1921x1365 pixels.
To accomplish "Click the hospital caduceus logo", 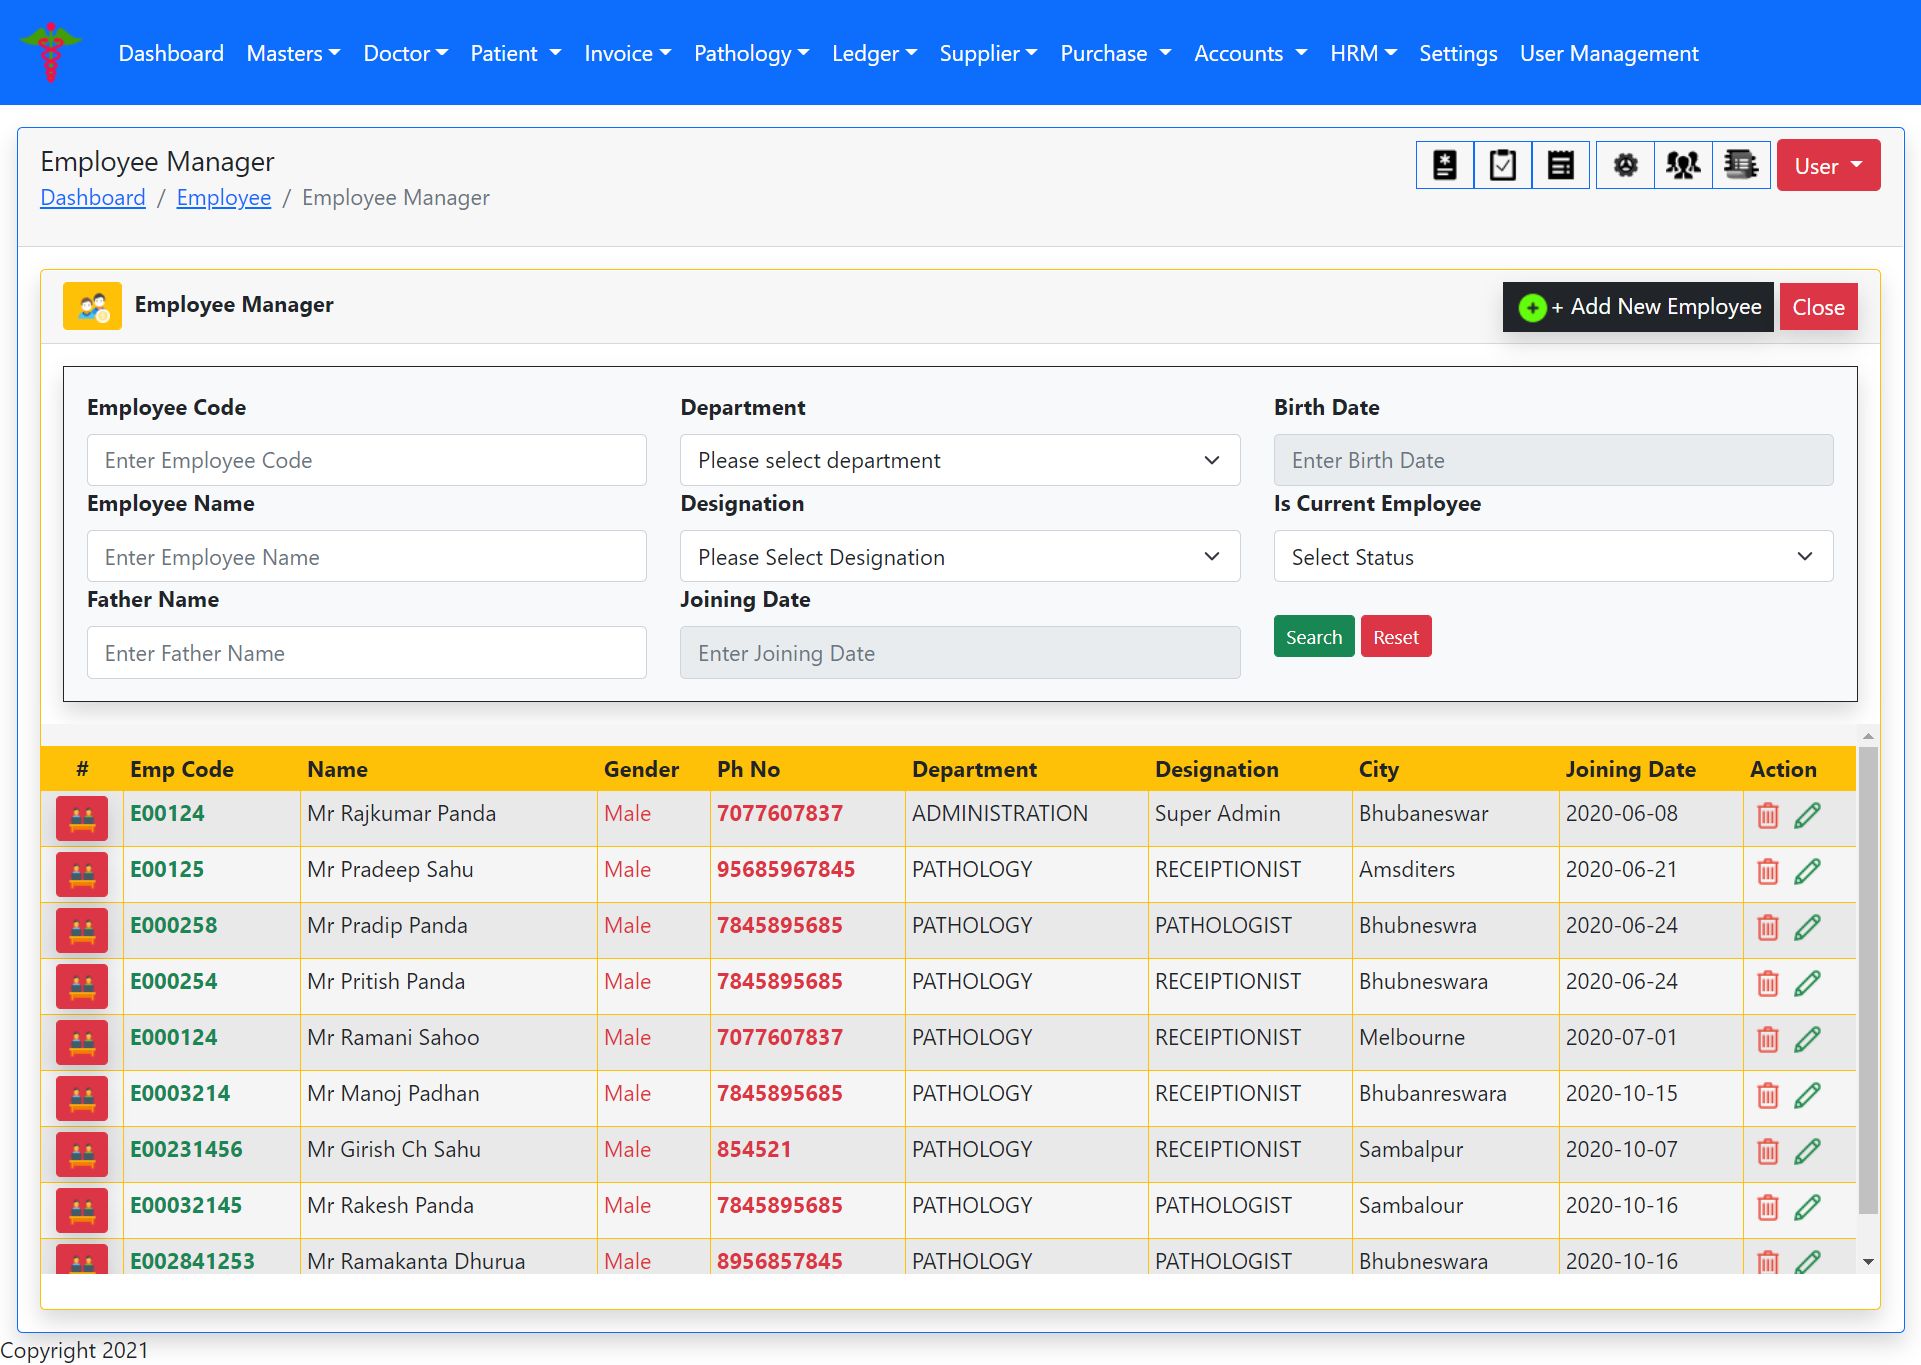I will coord(51,52).
